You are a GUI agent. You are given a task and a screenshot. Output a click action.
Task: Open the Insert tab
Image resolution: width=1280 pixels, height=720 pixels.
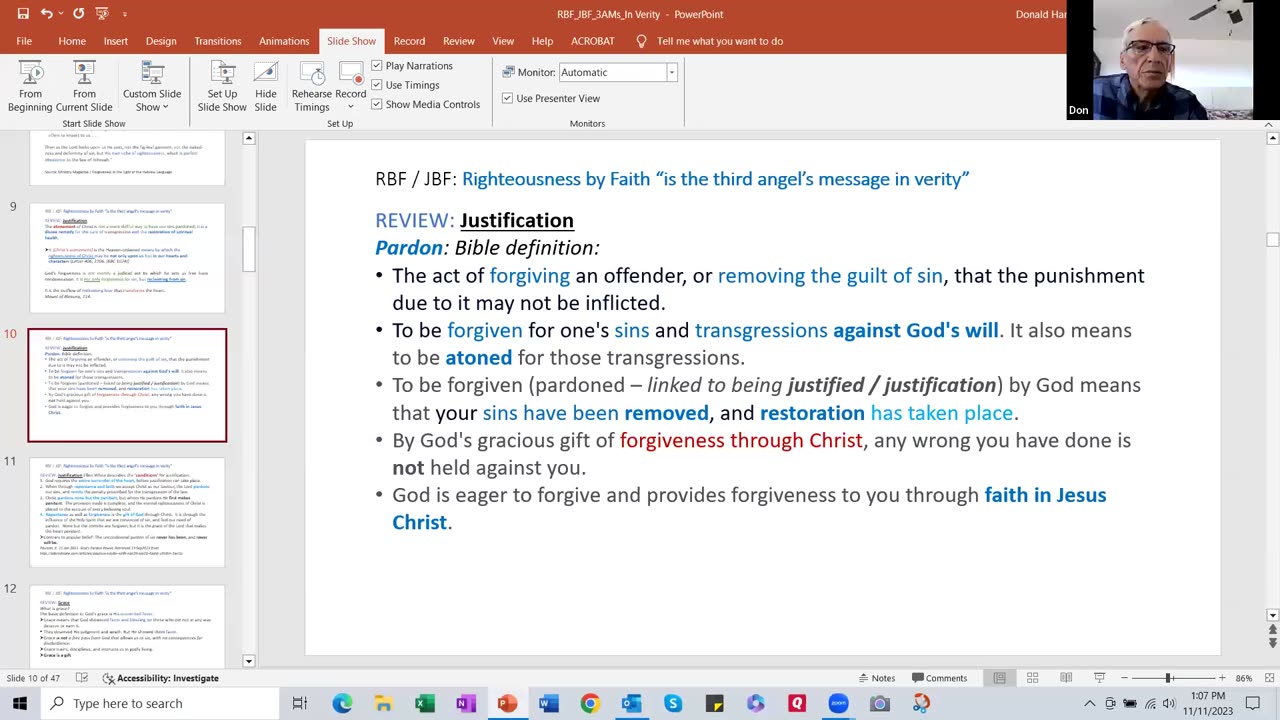pyautogui.click(x=116, y=41)
